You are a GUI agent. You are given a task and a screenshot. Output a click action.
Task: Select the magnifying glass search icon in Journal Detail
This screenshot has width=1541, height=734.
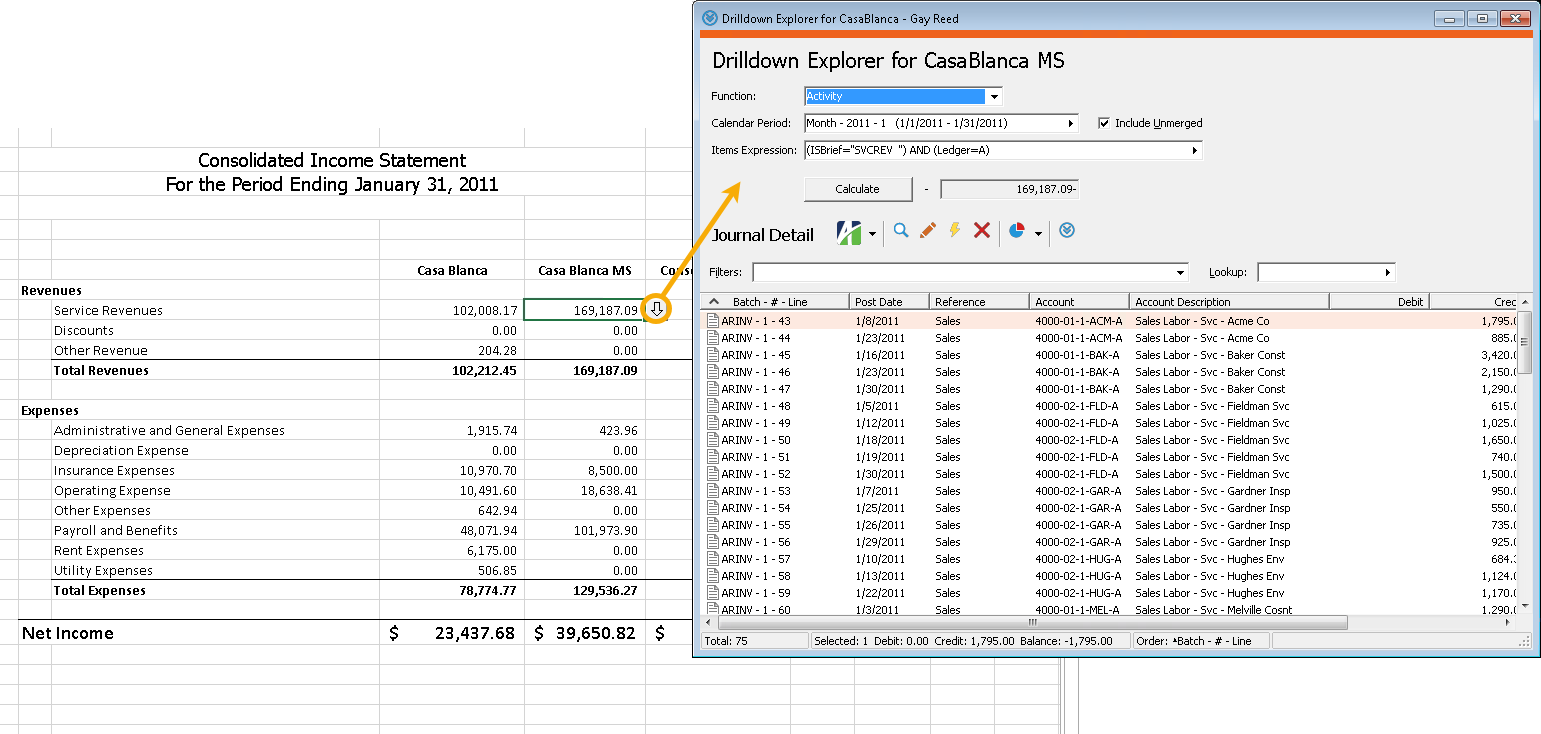point(901,230)
